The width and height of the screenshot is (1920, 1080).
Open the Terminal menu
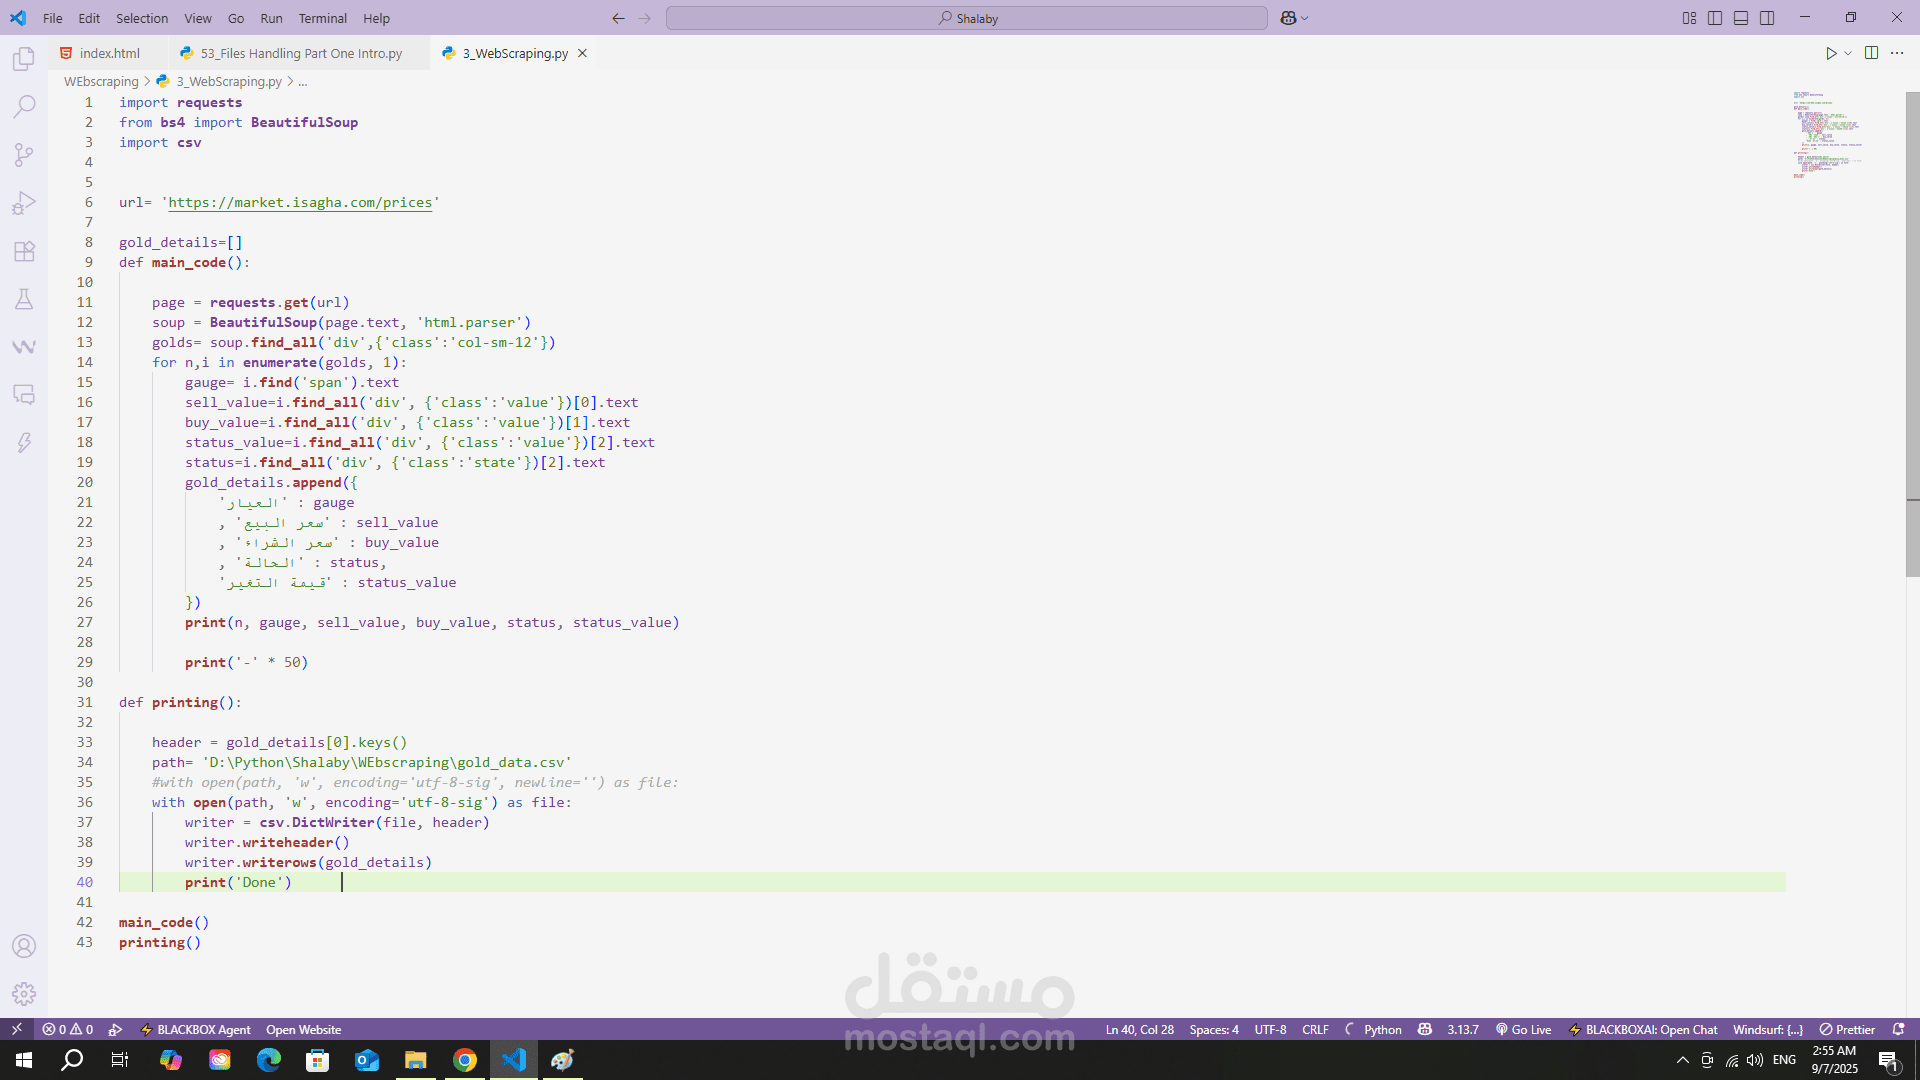point(322,18)
